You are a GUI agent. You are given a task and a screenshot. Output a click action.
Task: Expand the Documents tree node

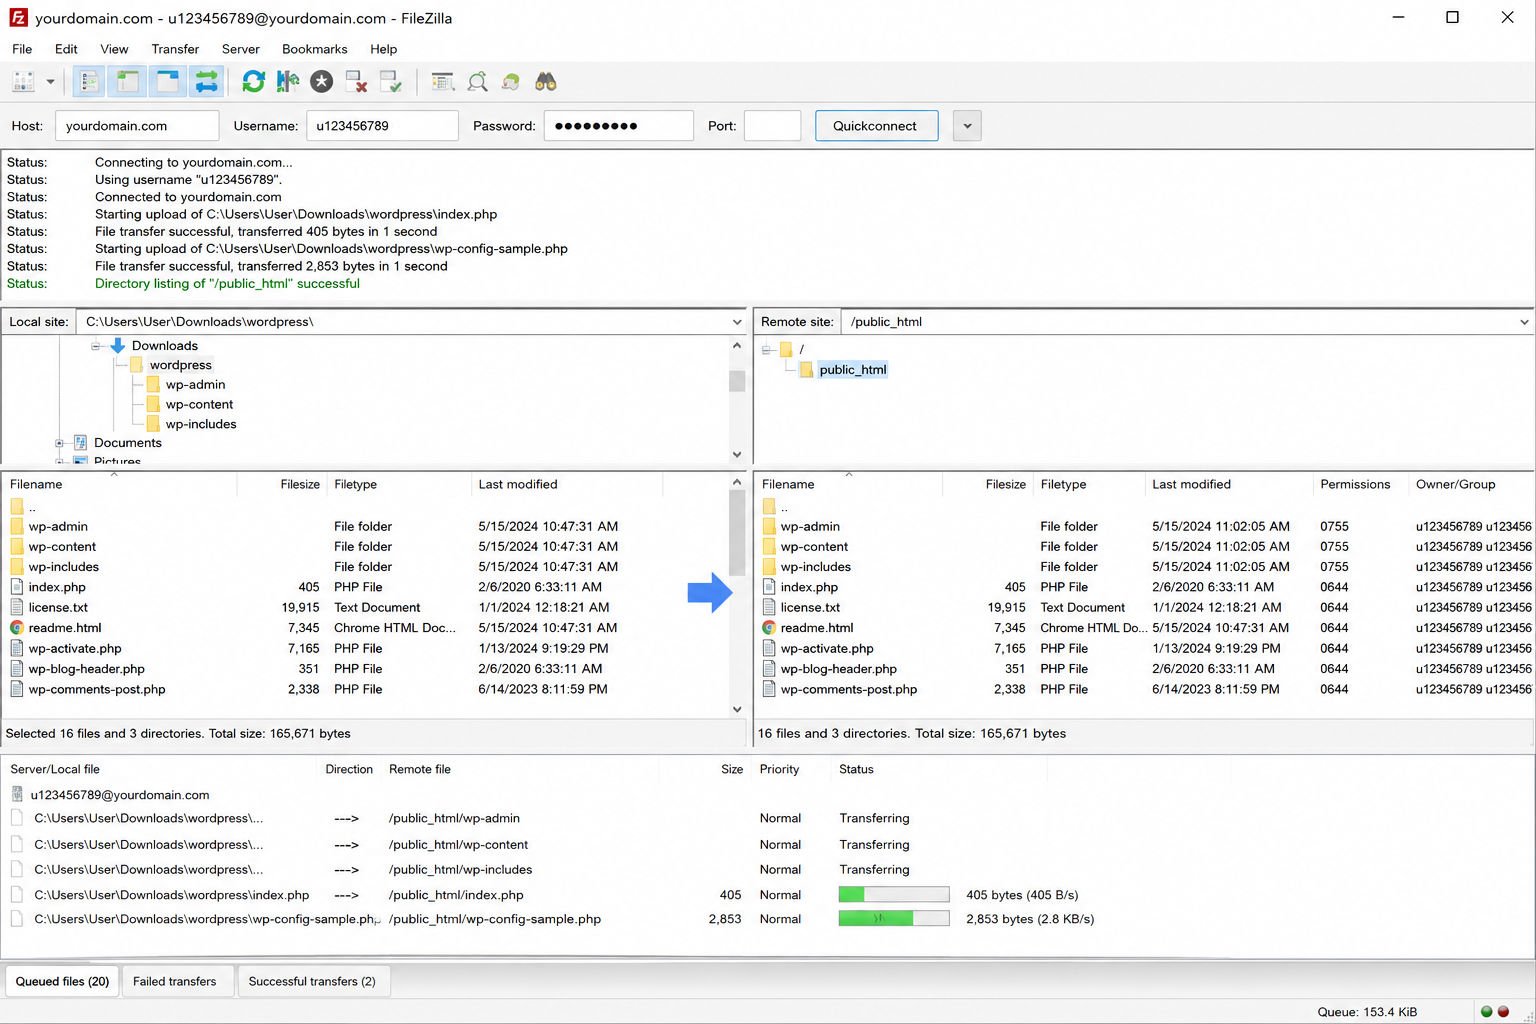pos(59,443)
